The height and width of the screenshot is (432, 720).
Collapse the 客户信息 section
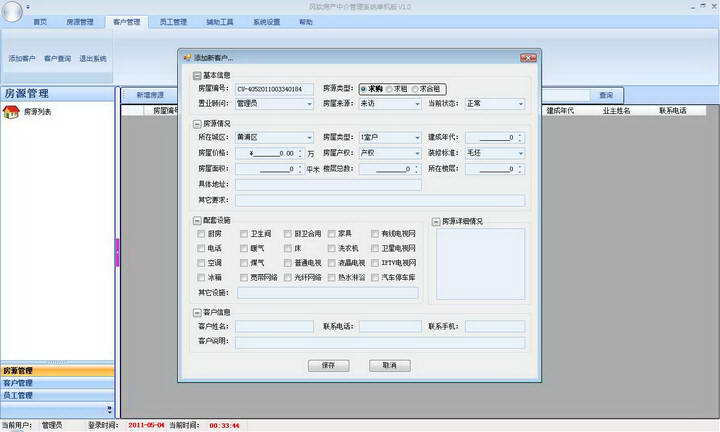click(197, 313)
